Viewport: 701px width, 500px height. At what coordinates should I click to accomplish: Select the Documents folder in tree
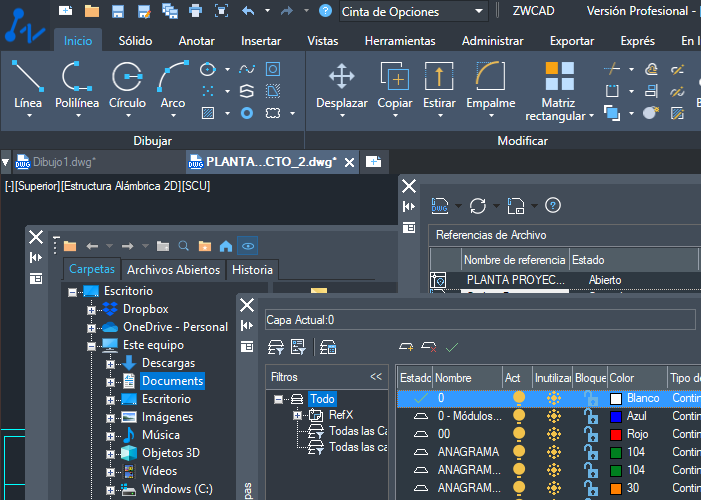click(172, 381)
